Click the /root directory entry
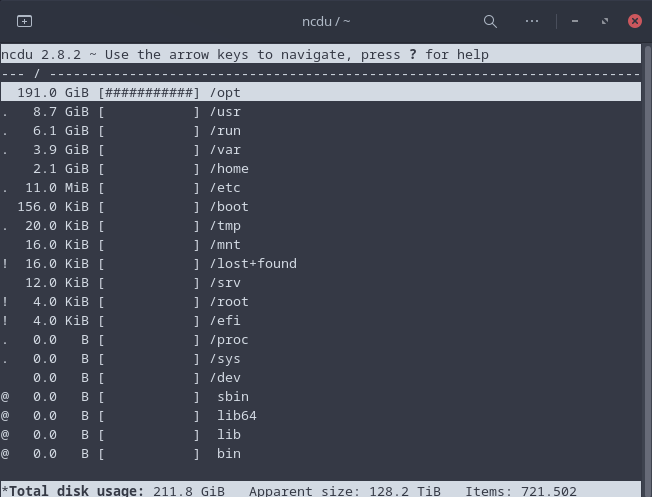The image size is (652, 497). tap(229, 302)
